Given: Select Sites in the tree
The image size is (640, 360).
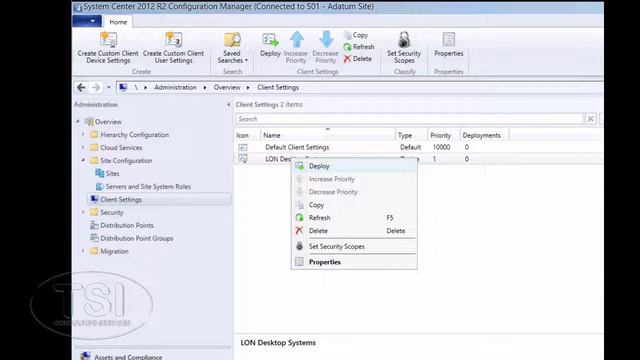Looking at the screenshot, I should [107, 173].
